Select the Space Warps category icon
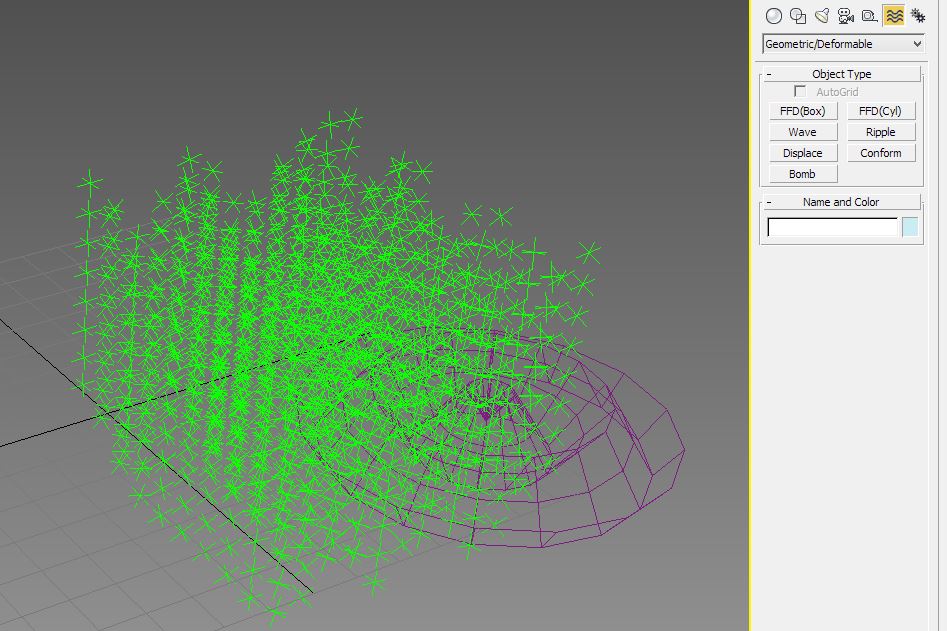947x631 pixels. 894,16
